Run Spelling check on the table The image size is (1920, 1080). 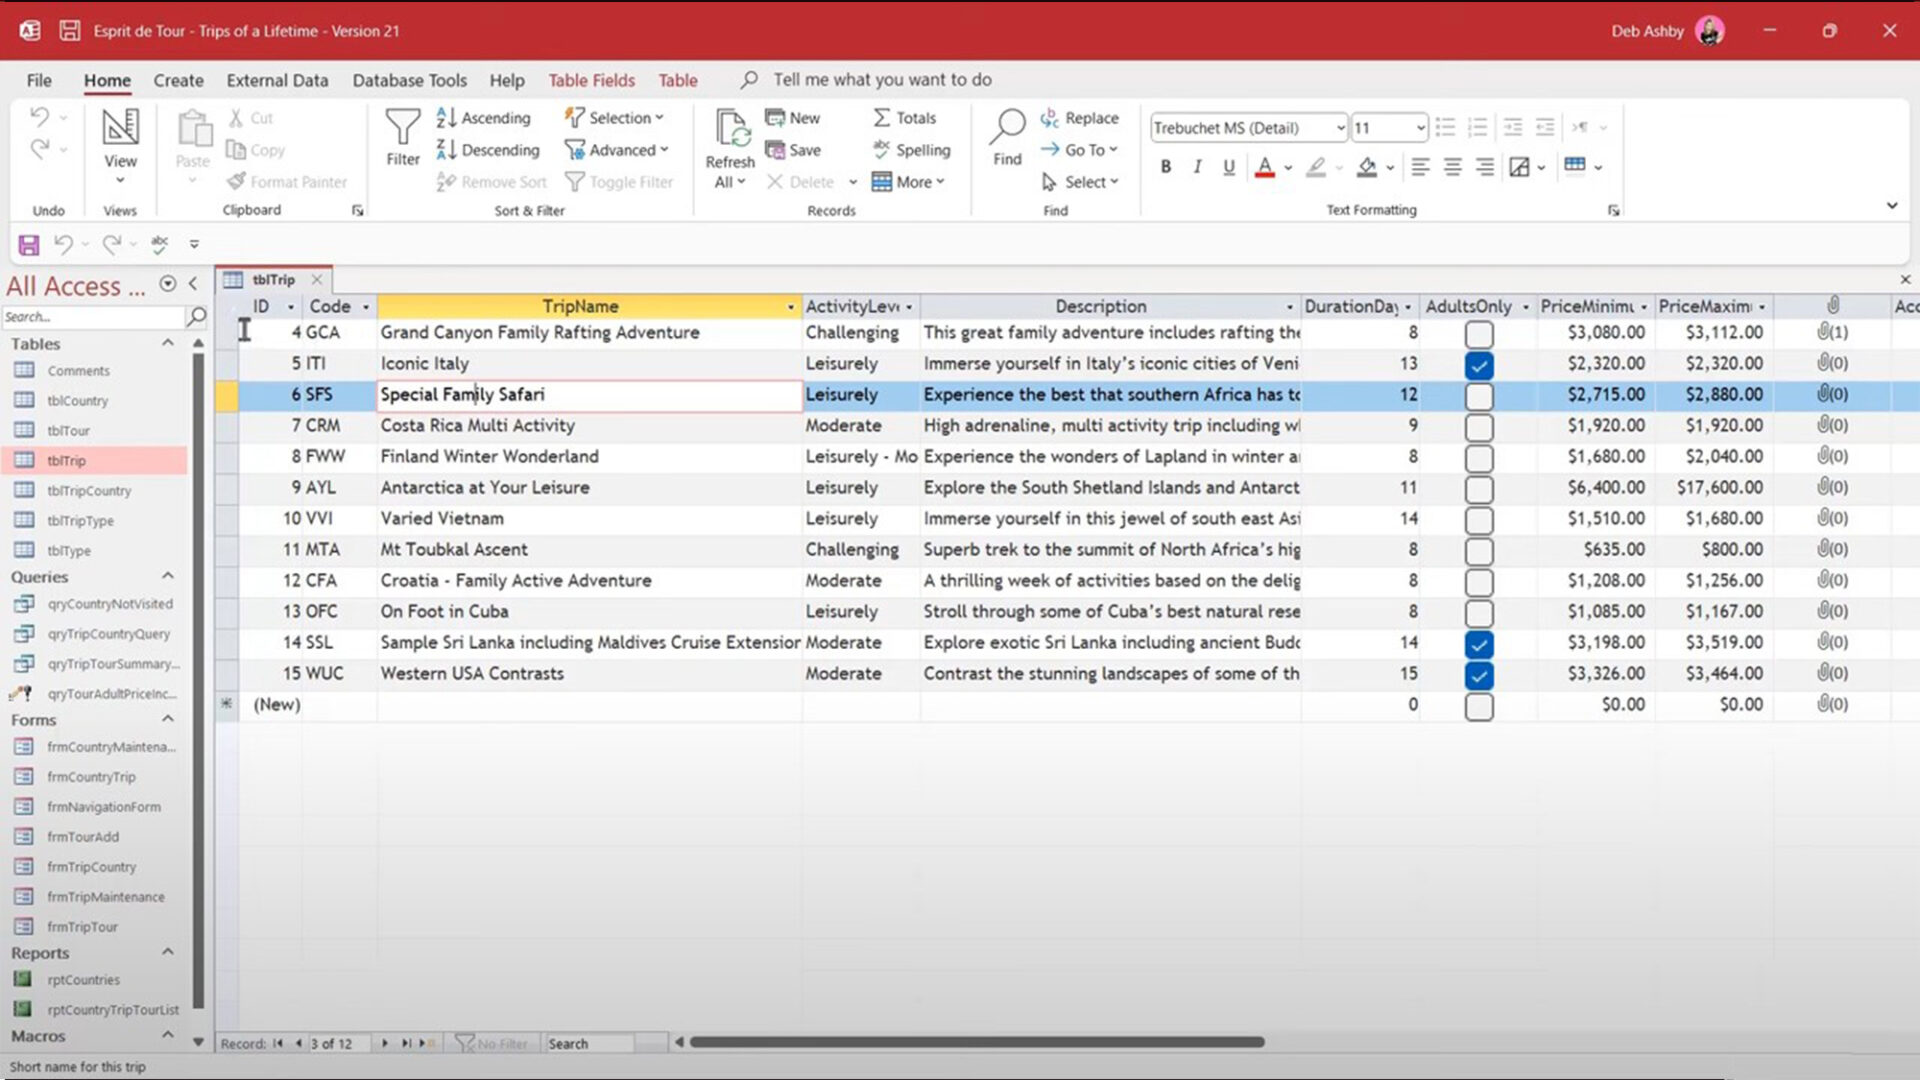click(912, 150)
